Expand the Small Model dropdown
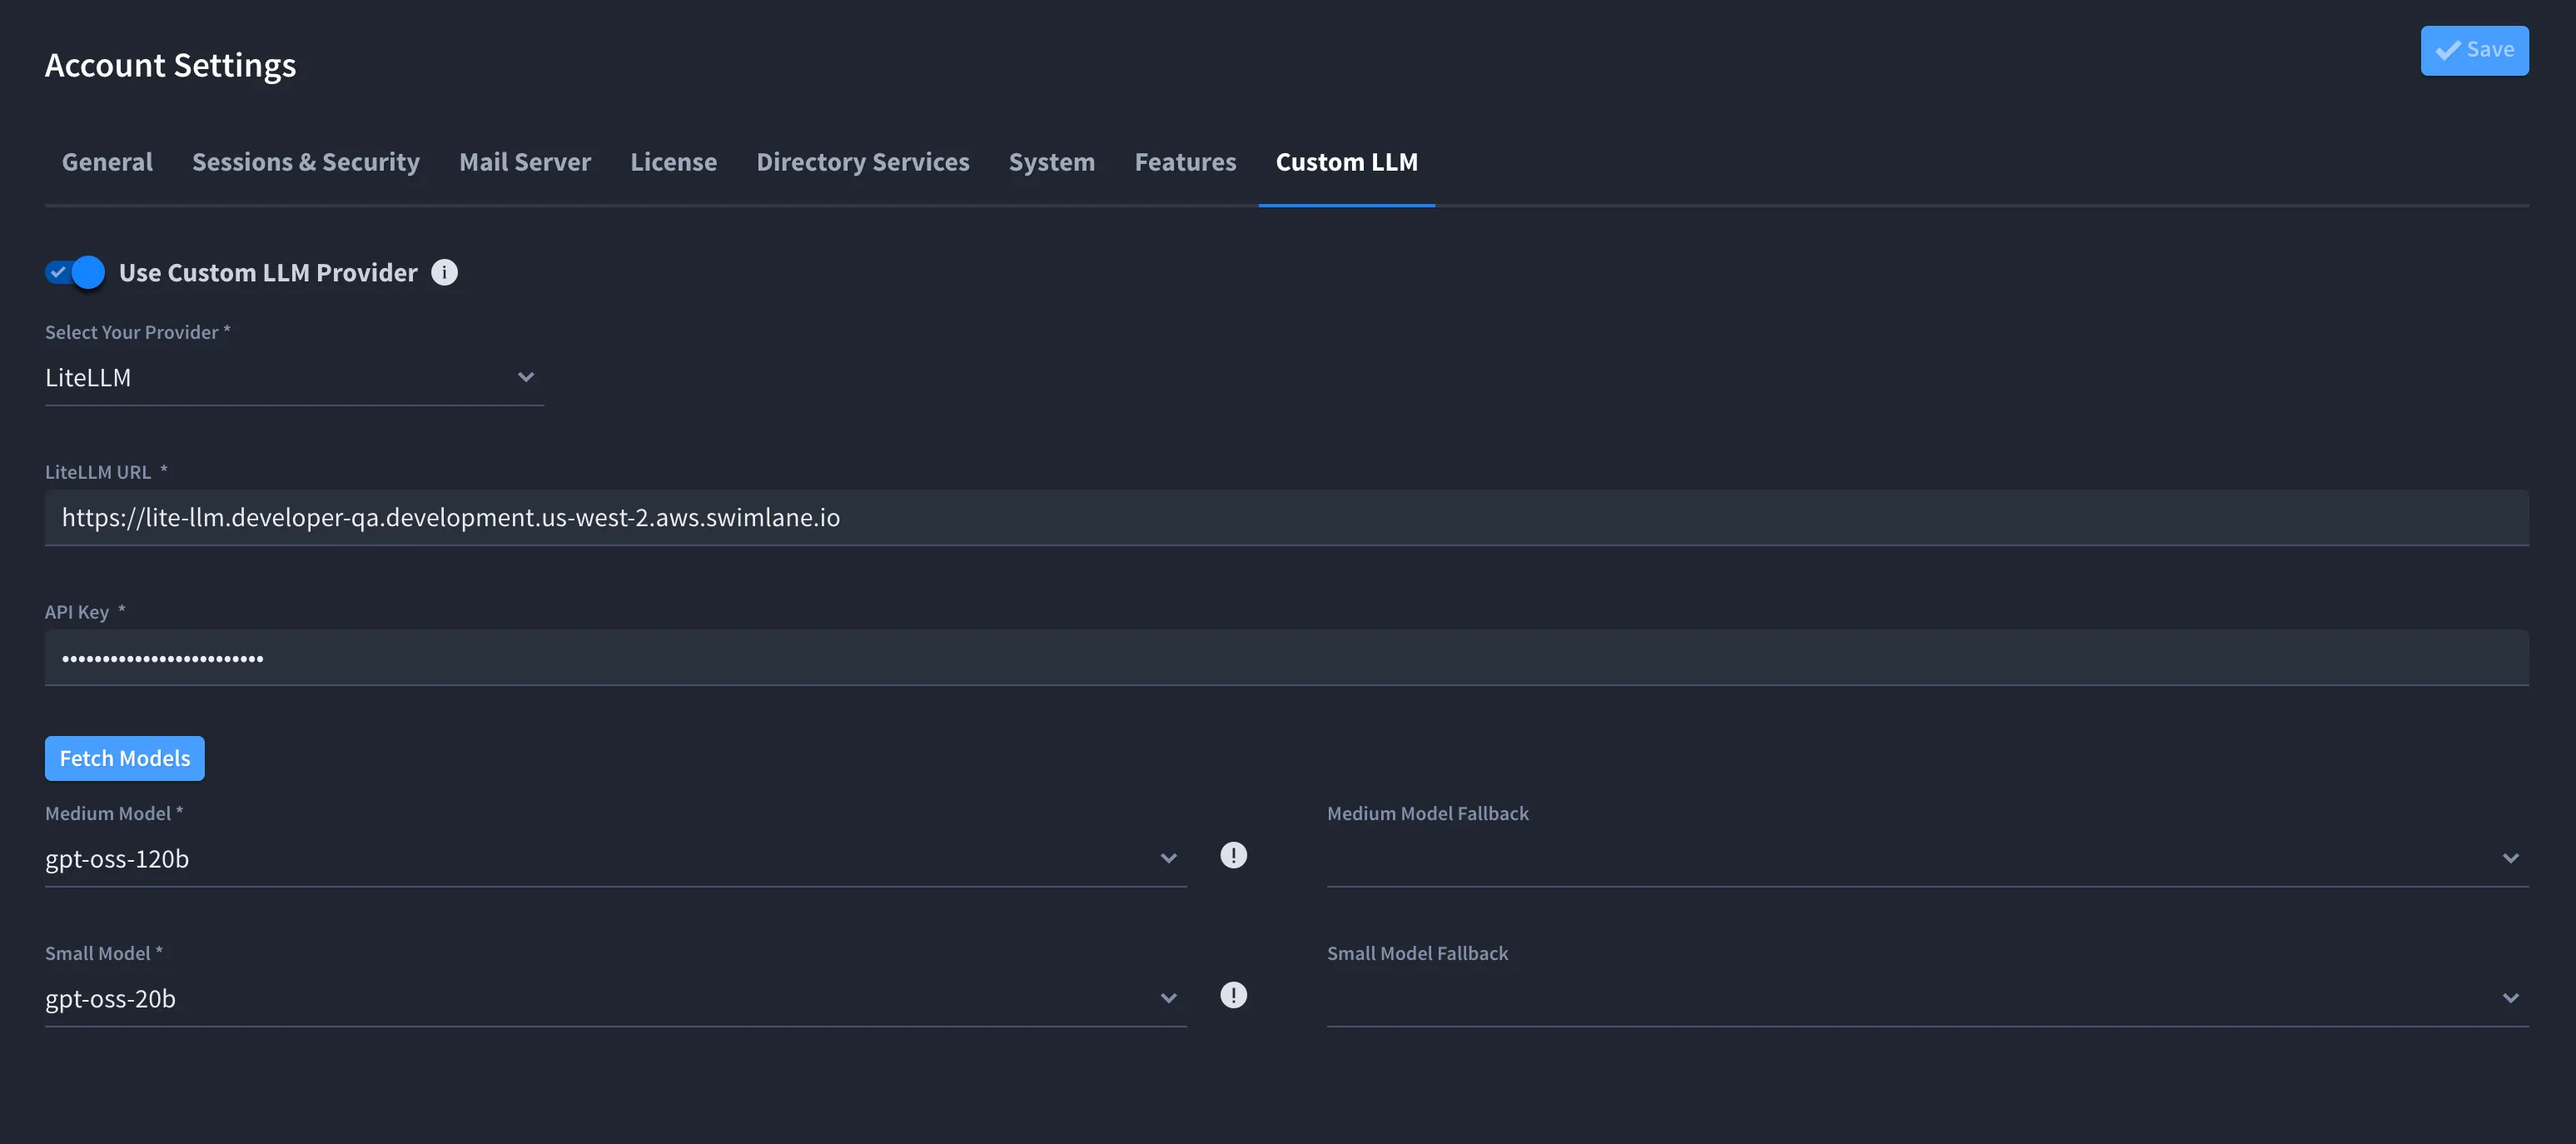 (x=616, y=999)
